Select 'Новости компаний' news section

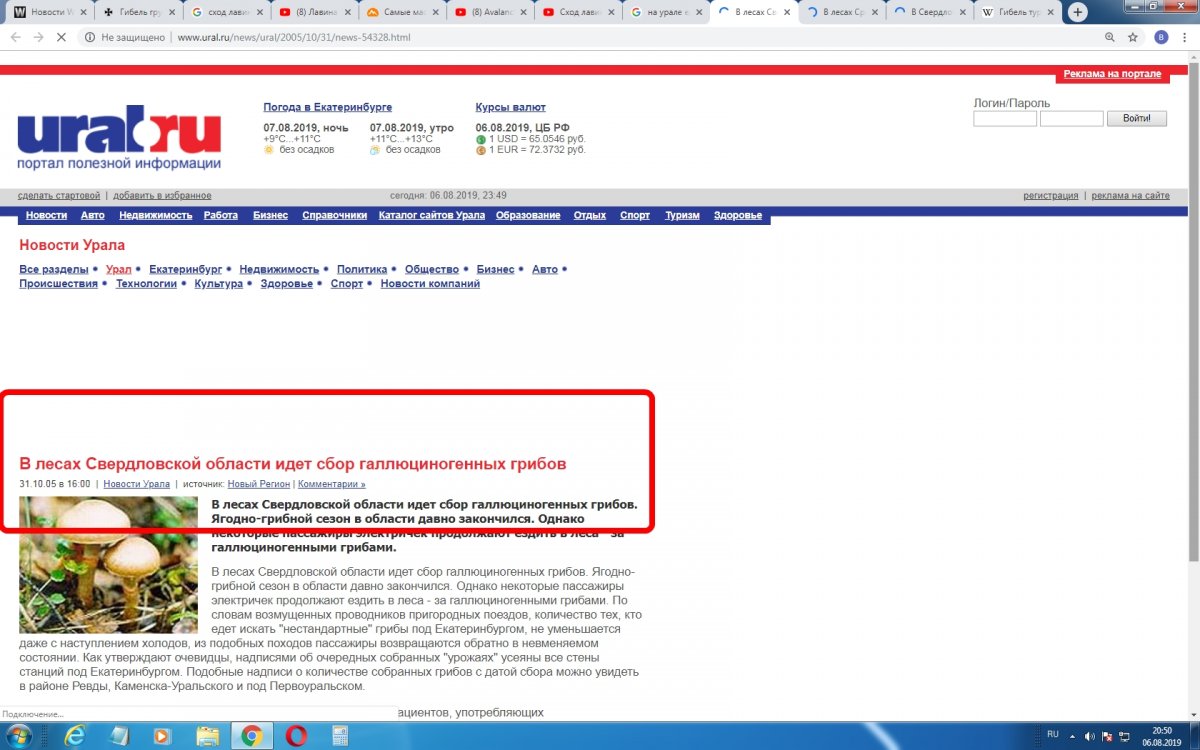coord(430,283)
